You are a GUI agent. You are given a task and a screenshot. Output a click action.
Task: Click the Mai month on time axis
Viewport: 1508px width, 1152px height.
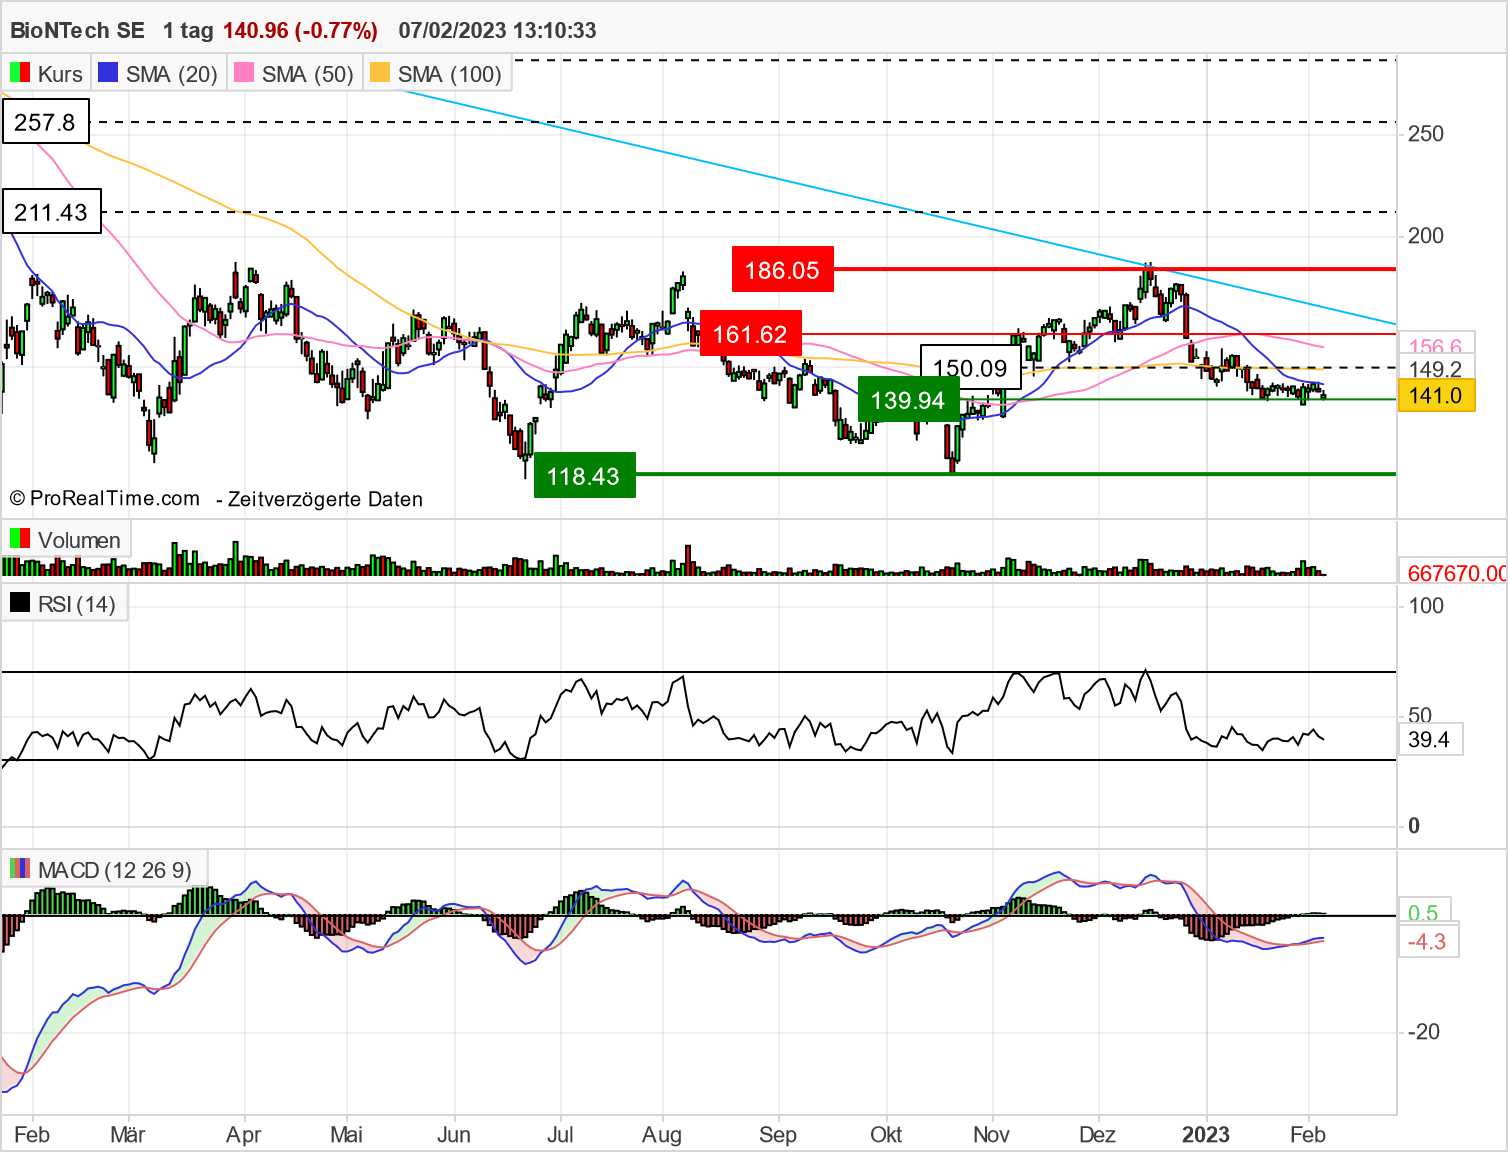tap(346, 1134)
